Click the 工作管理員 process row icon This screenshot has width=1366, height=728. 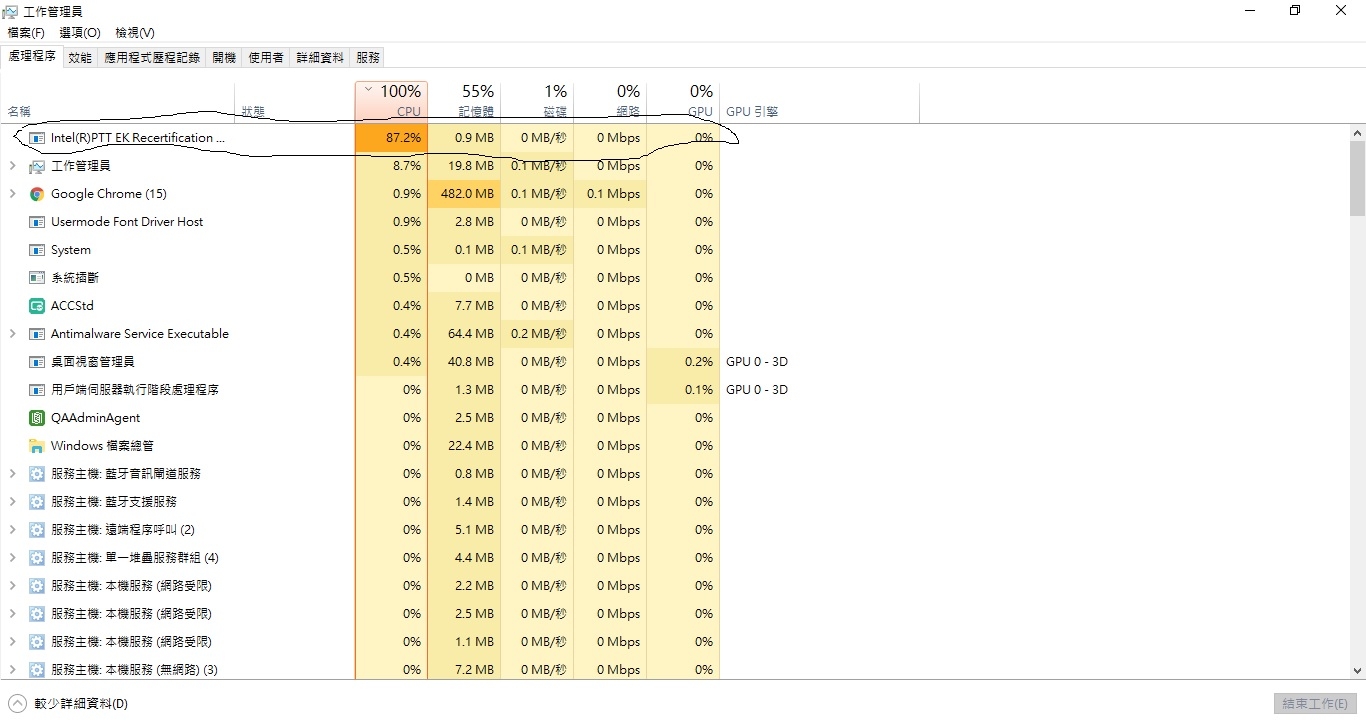pos(37,166)
